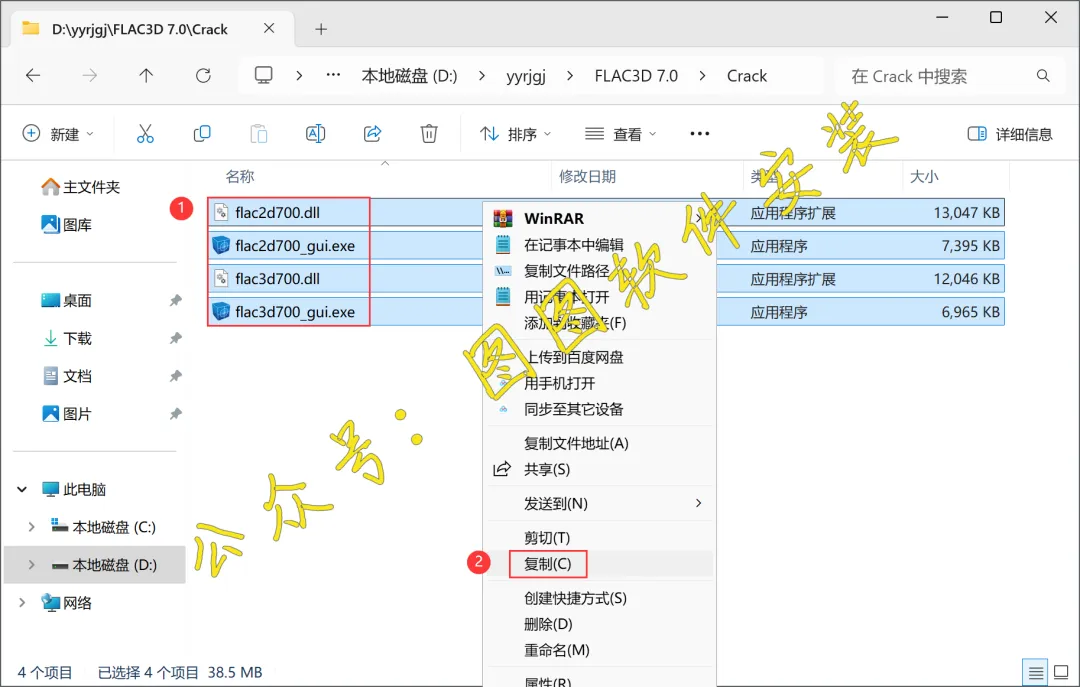This screenshot has width=1080, height=687.
Task: Expand 本地磁盘 (C:) tree node
Action: [32, 527]
